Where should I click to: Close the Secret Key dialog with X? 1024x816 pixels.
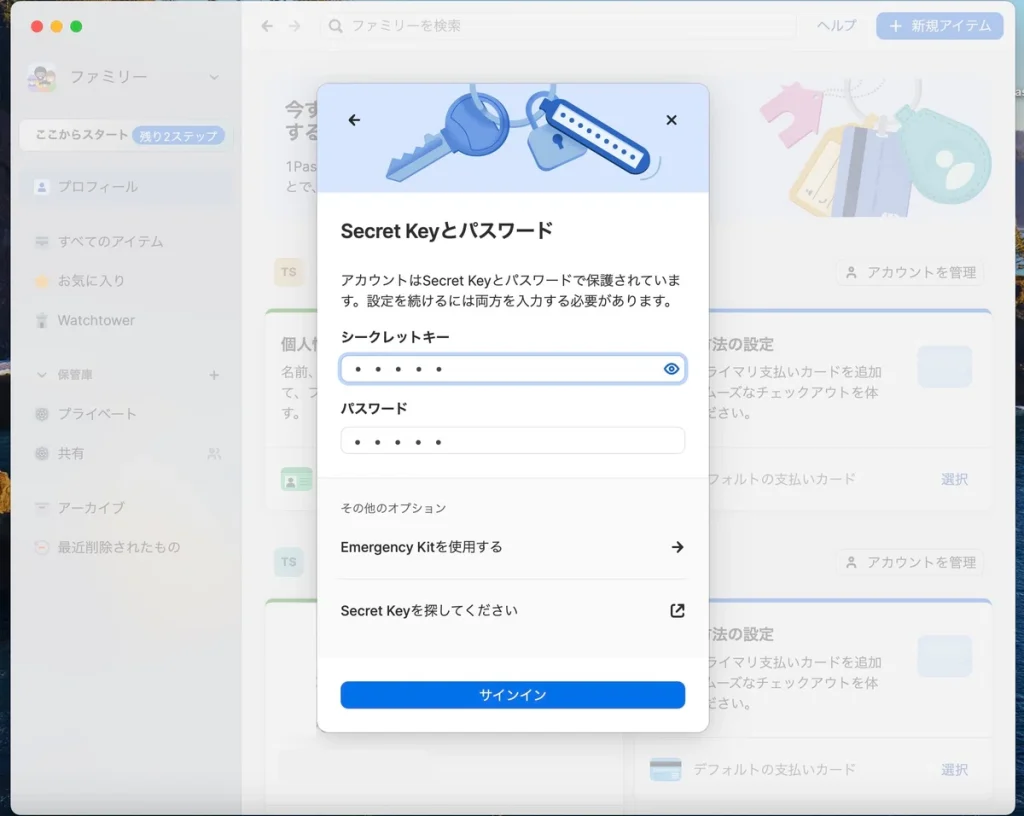tap(671, 120)
